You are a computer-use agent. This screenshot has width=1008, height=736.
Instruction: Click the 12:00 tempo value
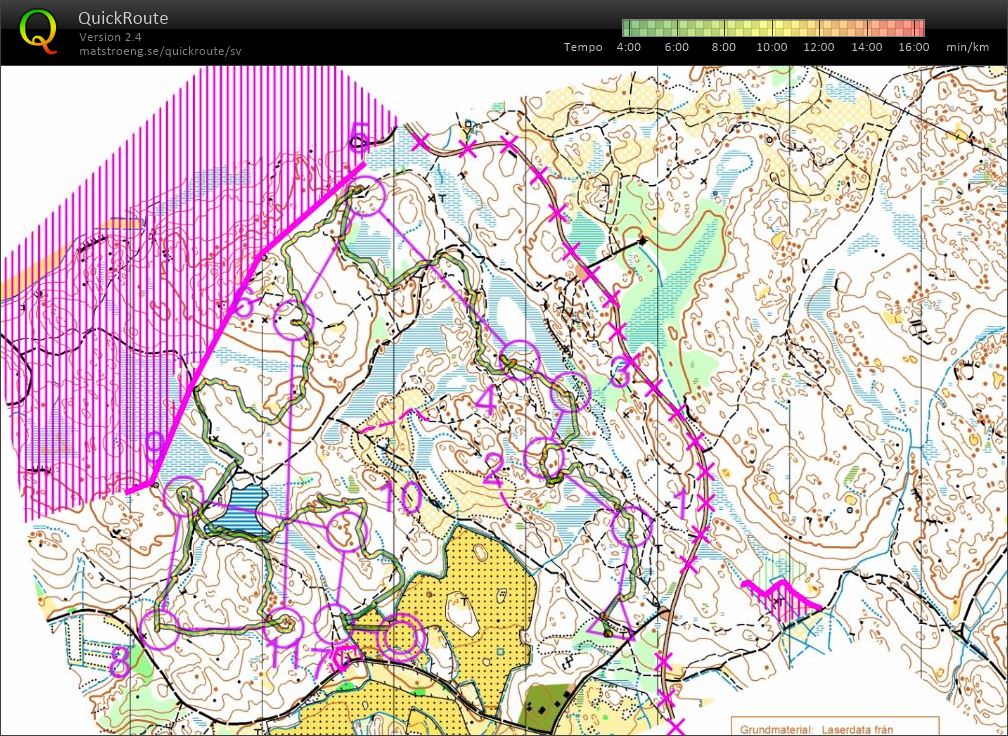point(819,47)
